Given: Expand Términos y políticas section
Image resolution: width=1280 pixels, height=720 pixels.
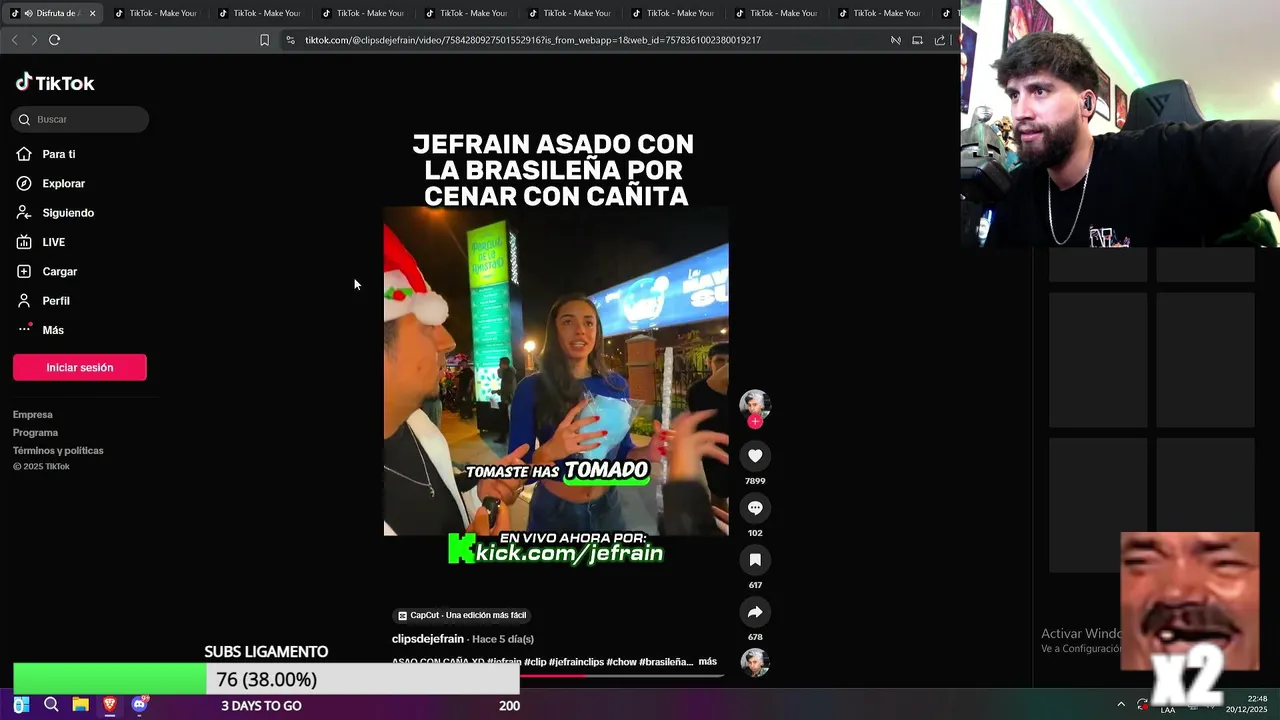Looking at the screenshot, I should pyautogui.click(x=58, y=451).
